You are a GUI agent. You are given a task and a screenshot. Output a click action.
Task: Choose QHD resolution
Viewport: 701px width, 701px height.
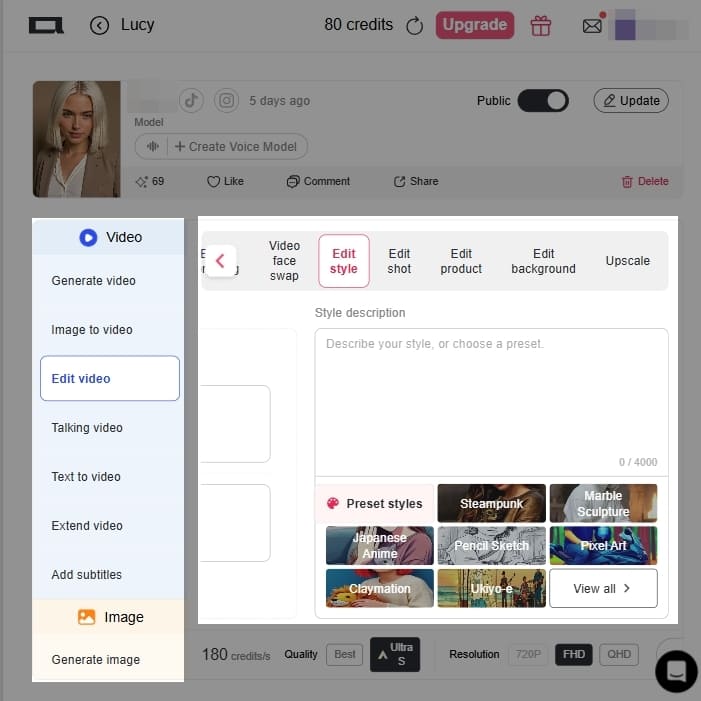[619, 655]
